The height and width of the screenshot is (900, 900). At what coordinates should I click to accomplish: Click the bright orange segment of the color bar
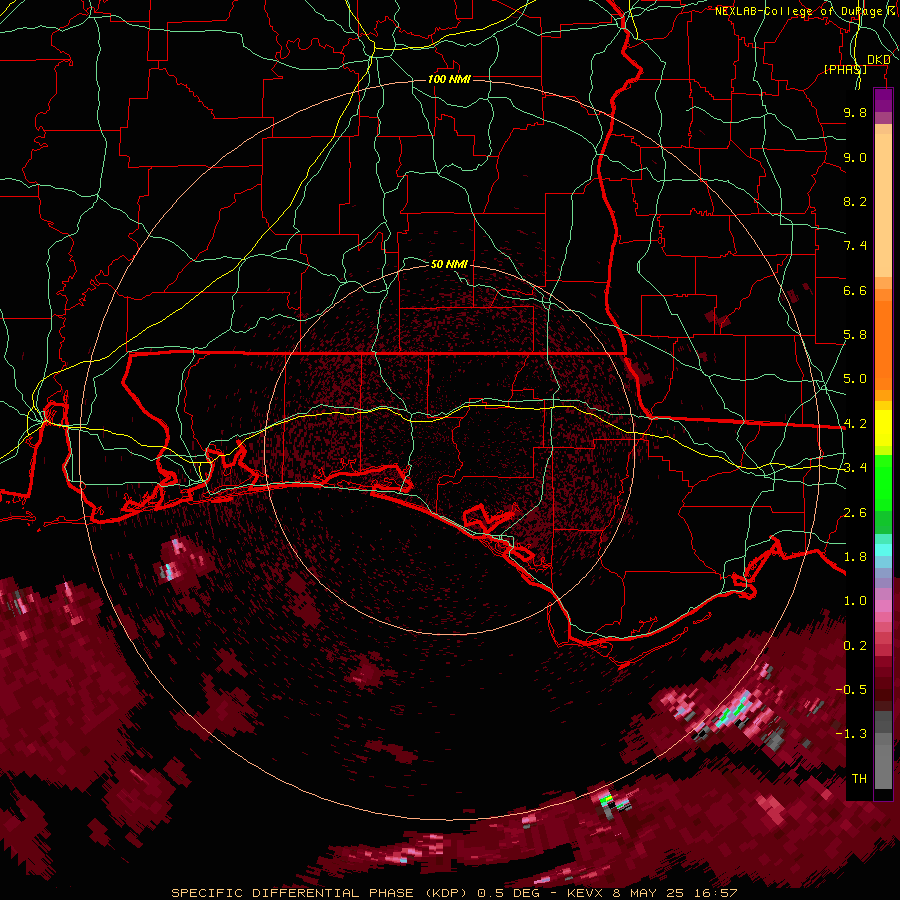click(x=883, y=344)
